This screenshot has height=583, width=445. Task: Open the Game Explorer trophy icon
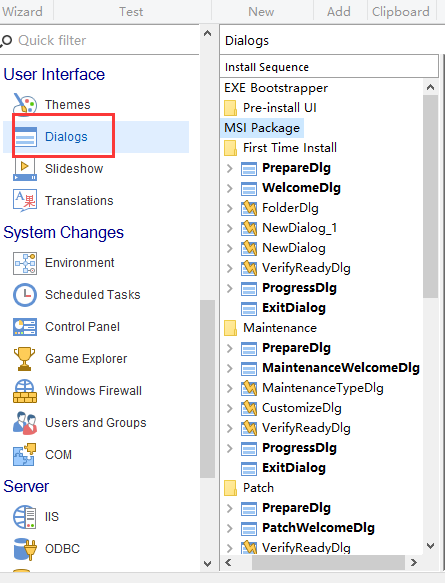pyautogui.click(x=25, y=359)
